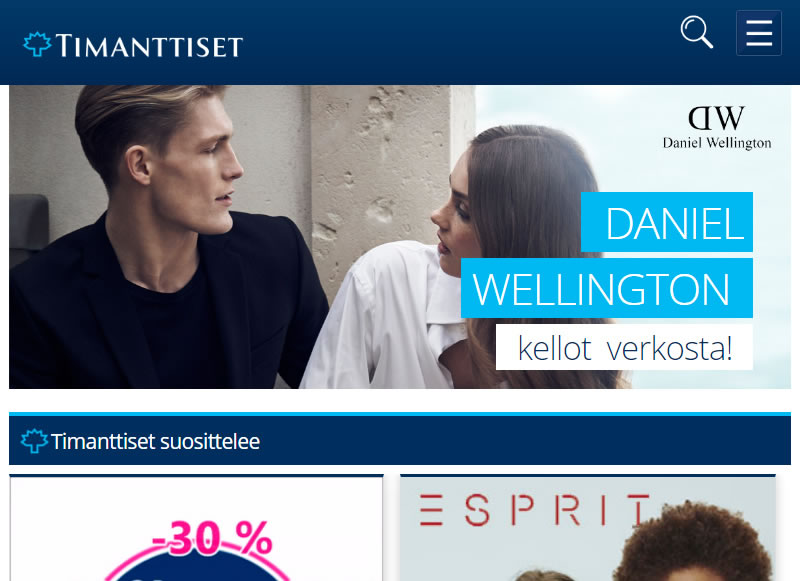This screenshot has width=800, height=581.
Task: Open the search magnifier icon
Action: [696, 32]
